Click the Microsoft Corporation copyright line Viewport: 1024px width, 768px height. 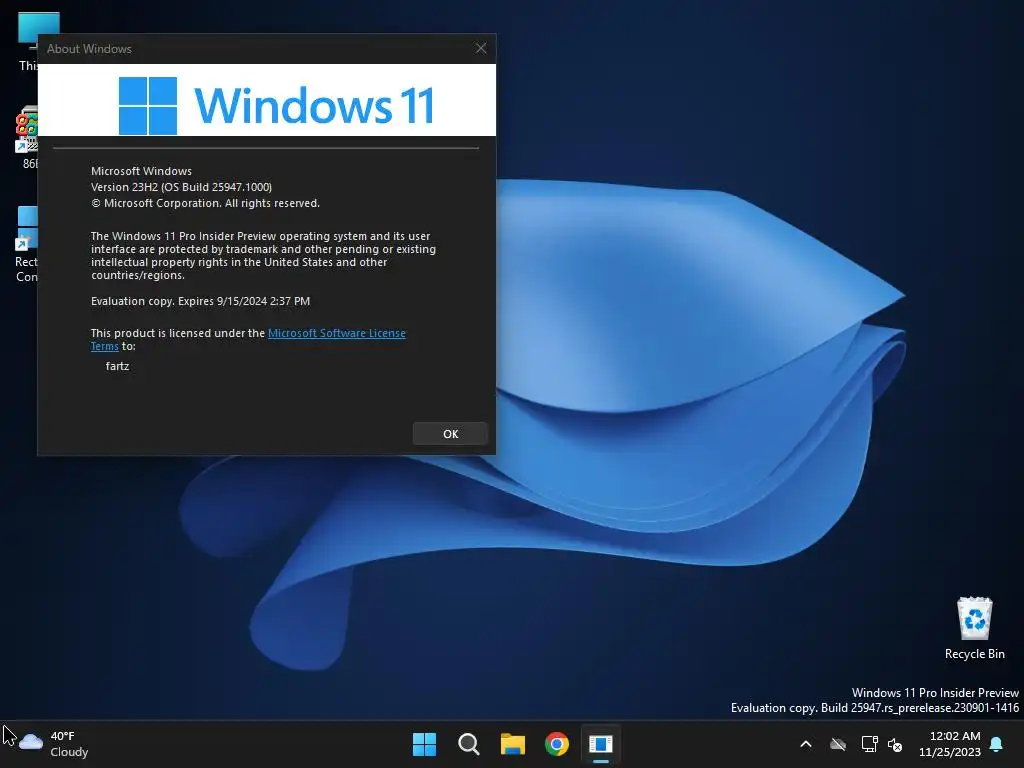click(205, 203)
